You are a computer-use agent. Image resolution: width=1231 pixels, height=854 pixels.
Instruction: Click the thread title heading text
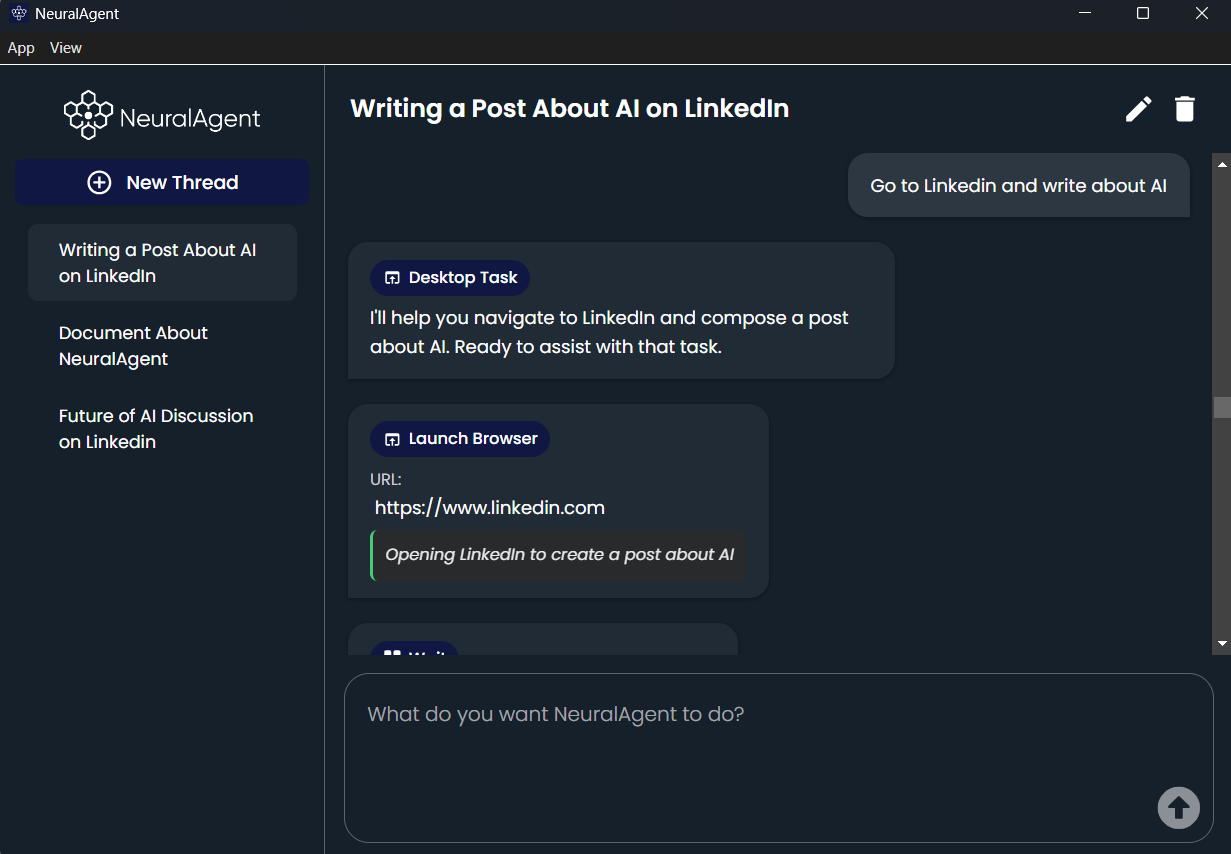coord(570,108)
